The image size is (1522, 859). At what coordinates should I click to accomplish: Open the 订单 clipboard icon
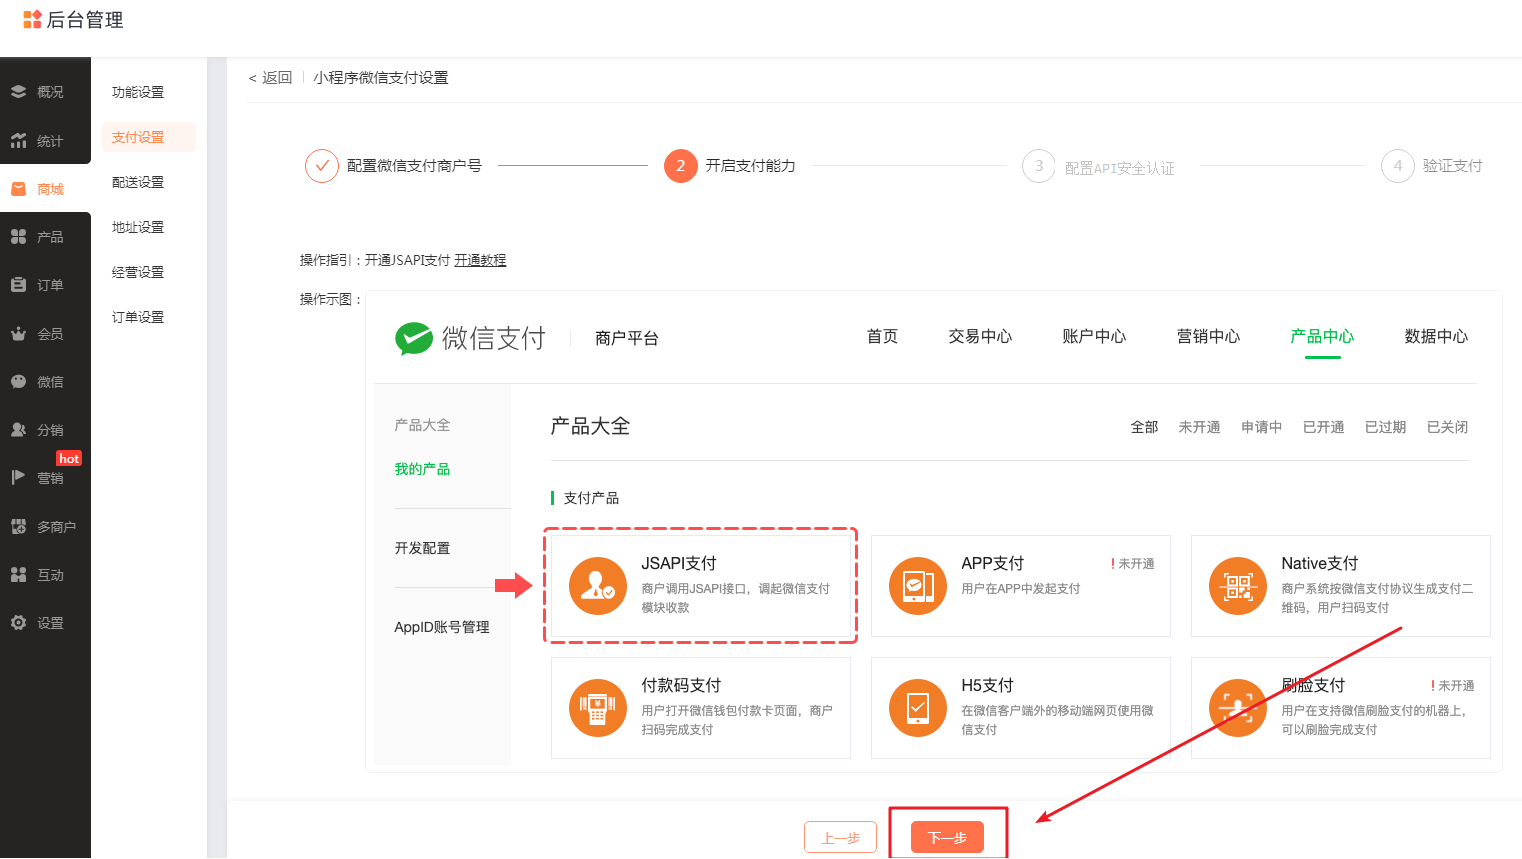point(18,285)
